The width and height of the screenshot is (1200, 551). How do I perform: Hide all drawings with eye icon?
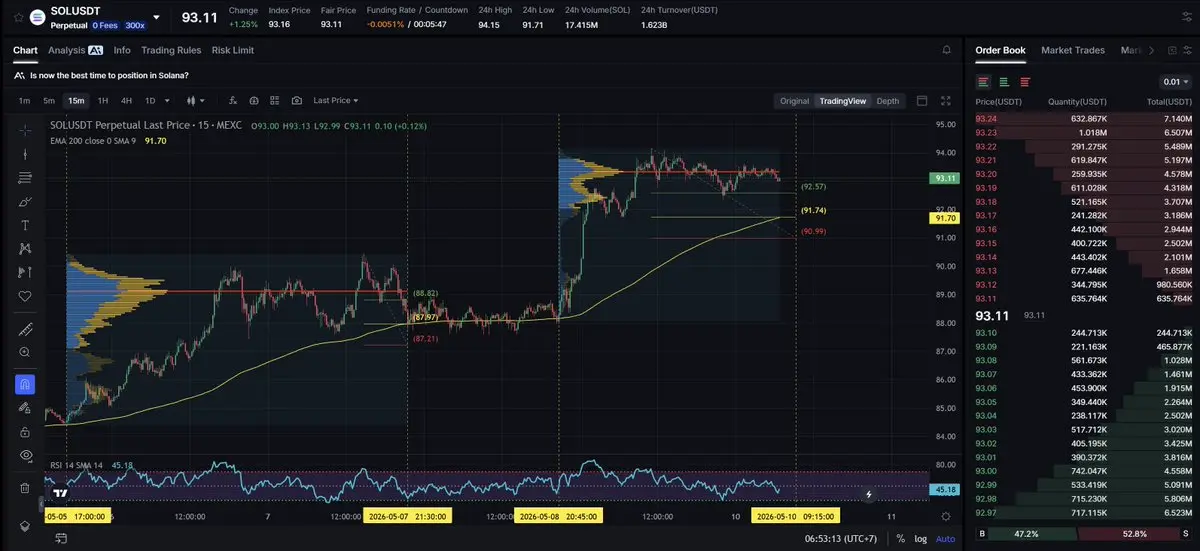pyautogui.click(x=25, y=455)
